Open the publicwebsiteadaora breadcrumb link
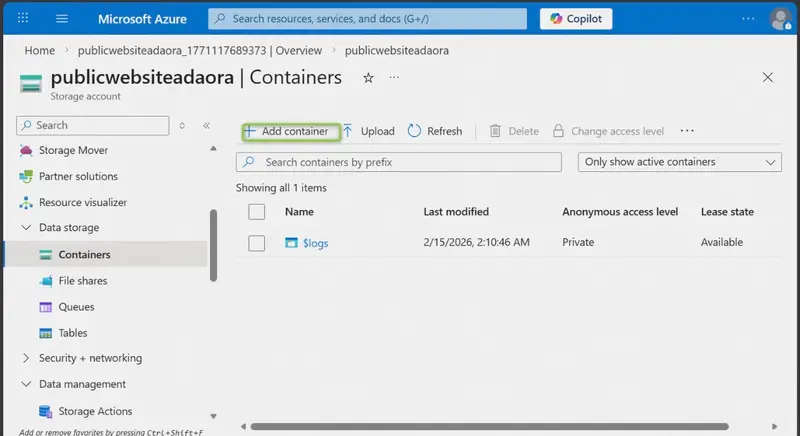Image resolution: width=800 pixels, height=436 pixels. [396, 50]
